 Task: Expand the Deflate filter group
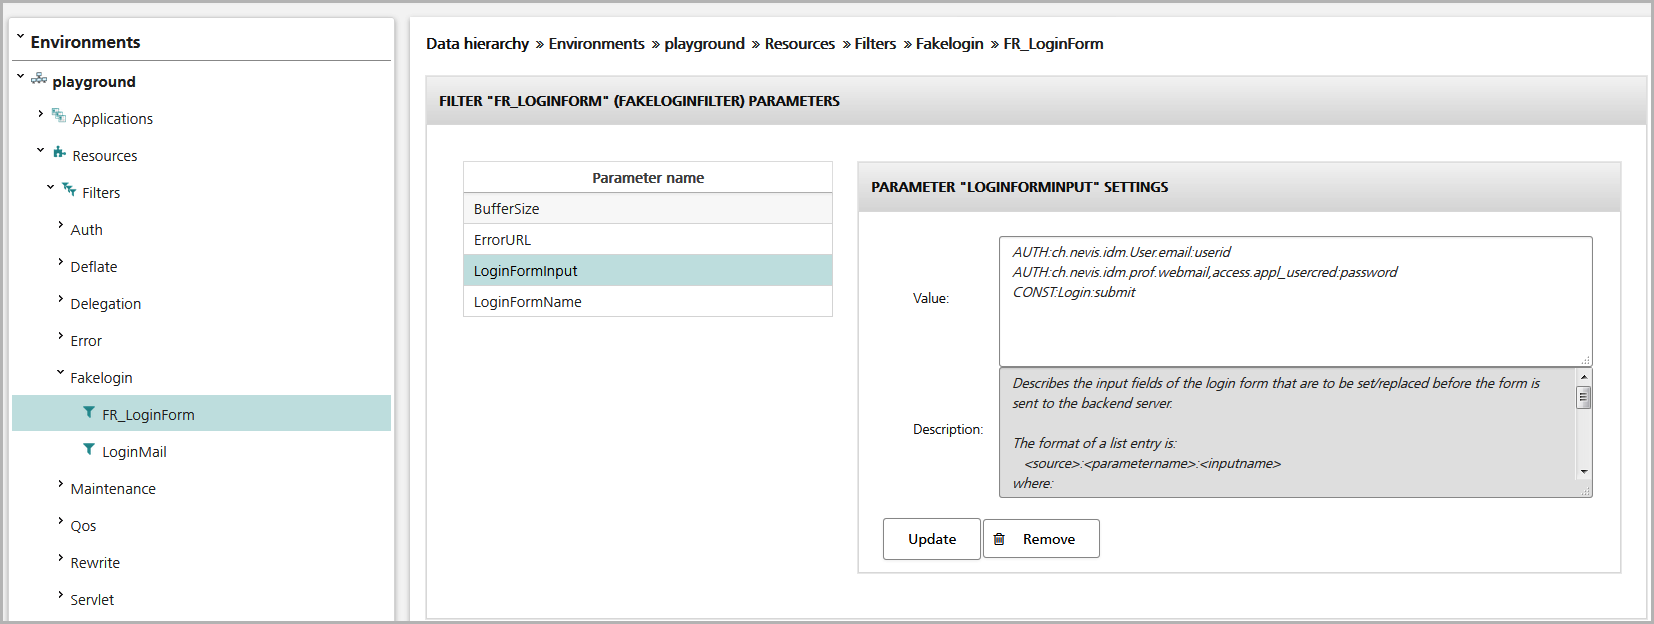tap(60, 262)
